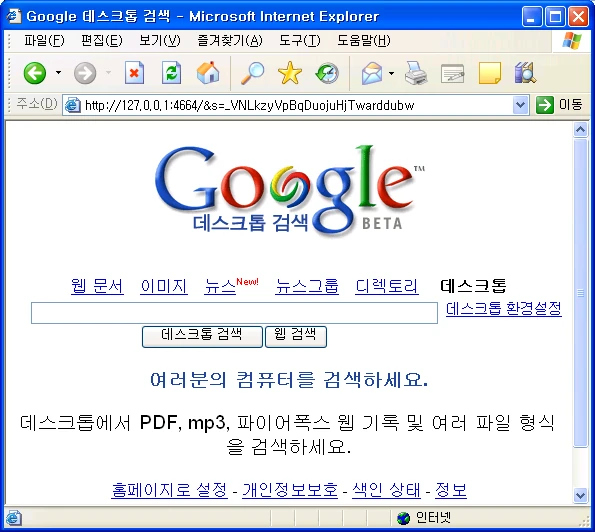Open the 보기(V) menu
The height and width of the screenshot is (532, 595).
(x=159, y=40)
